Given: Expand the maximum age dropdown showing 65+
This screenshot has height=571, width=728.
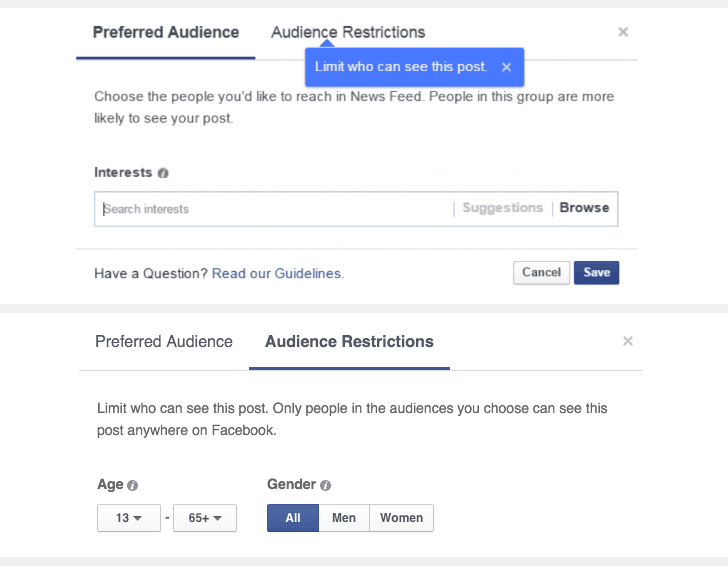Looking at the screenshot, I should [x=204, y=518].
